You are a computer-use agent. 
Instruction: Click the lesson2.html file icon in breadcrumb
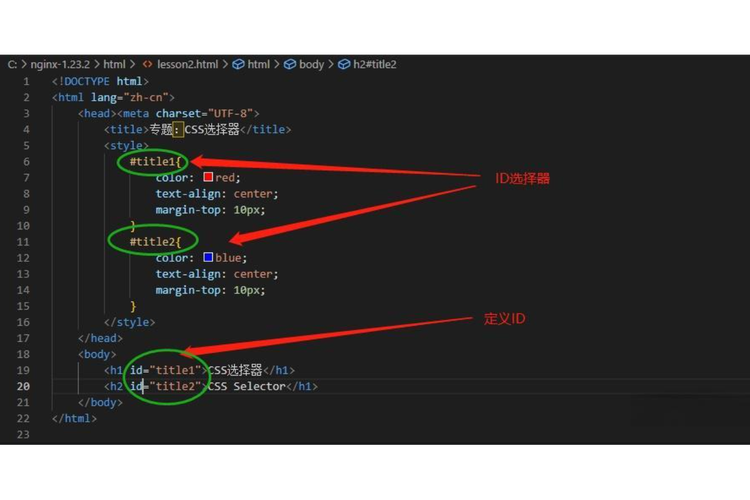pos(147,64)
